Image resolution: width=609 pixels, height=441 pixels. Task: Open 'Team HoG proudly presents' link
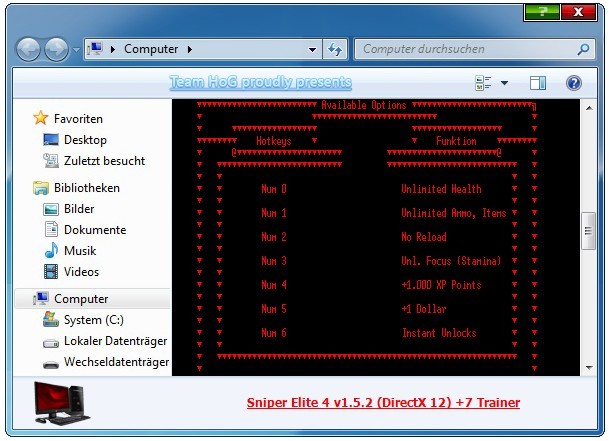261,82
